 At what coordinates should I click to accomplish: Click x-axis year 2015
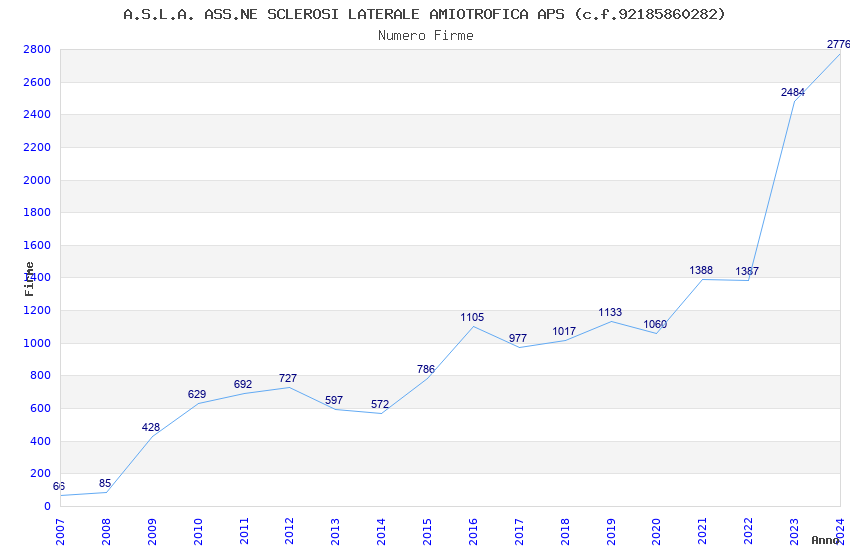pyautogui.click(x=427, y=532)
